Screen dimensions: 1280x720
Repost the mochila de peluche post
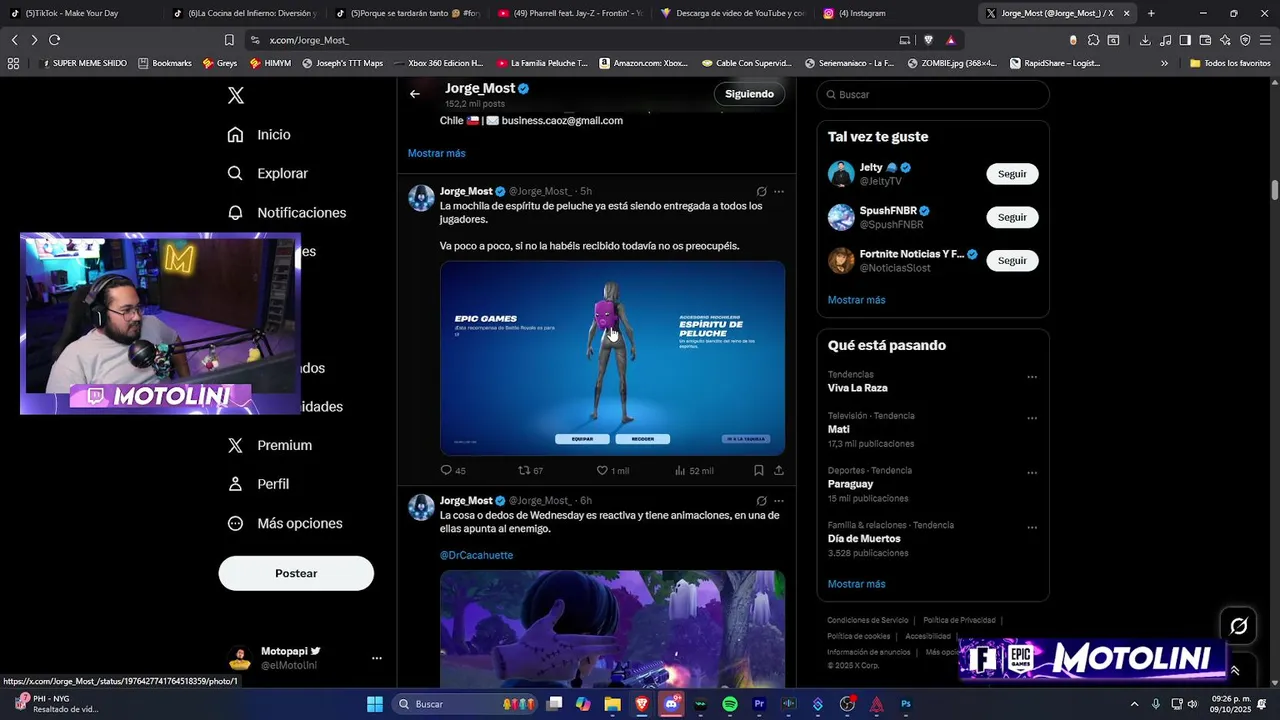[530, 470]
